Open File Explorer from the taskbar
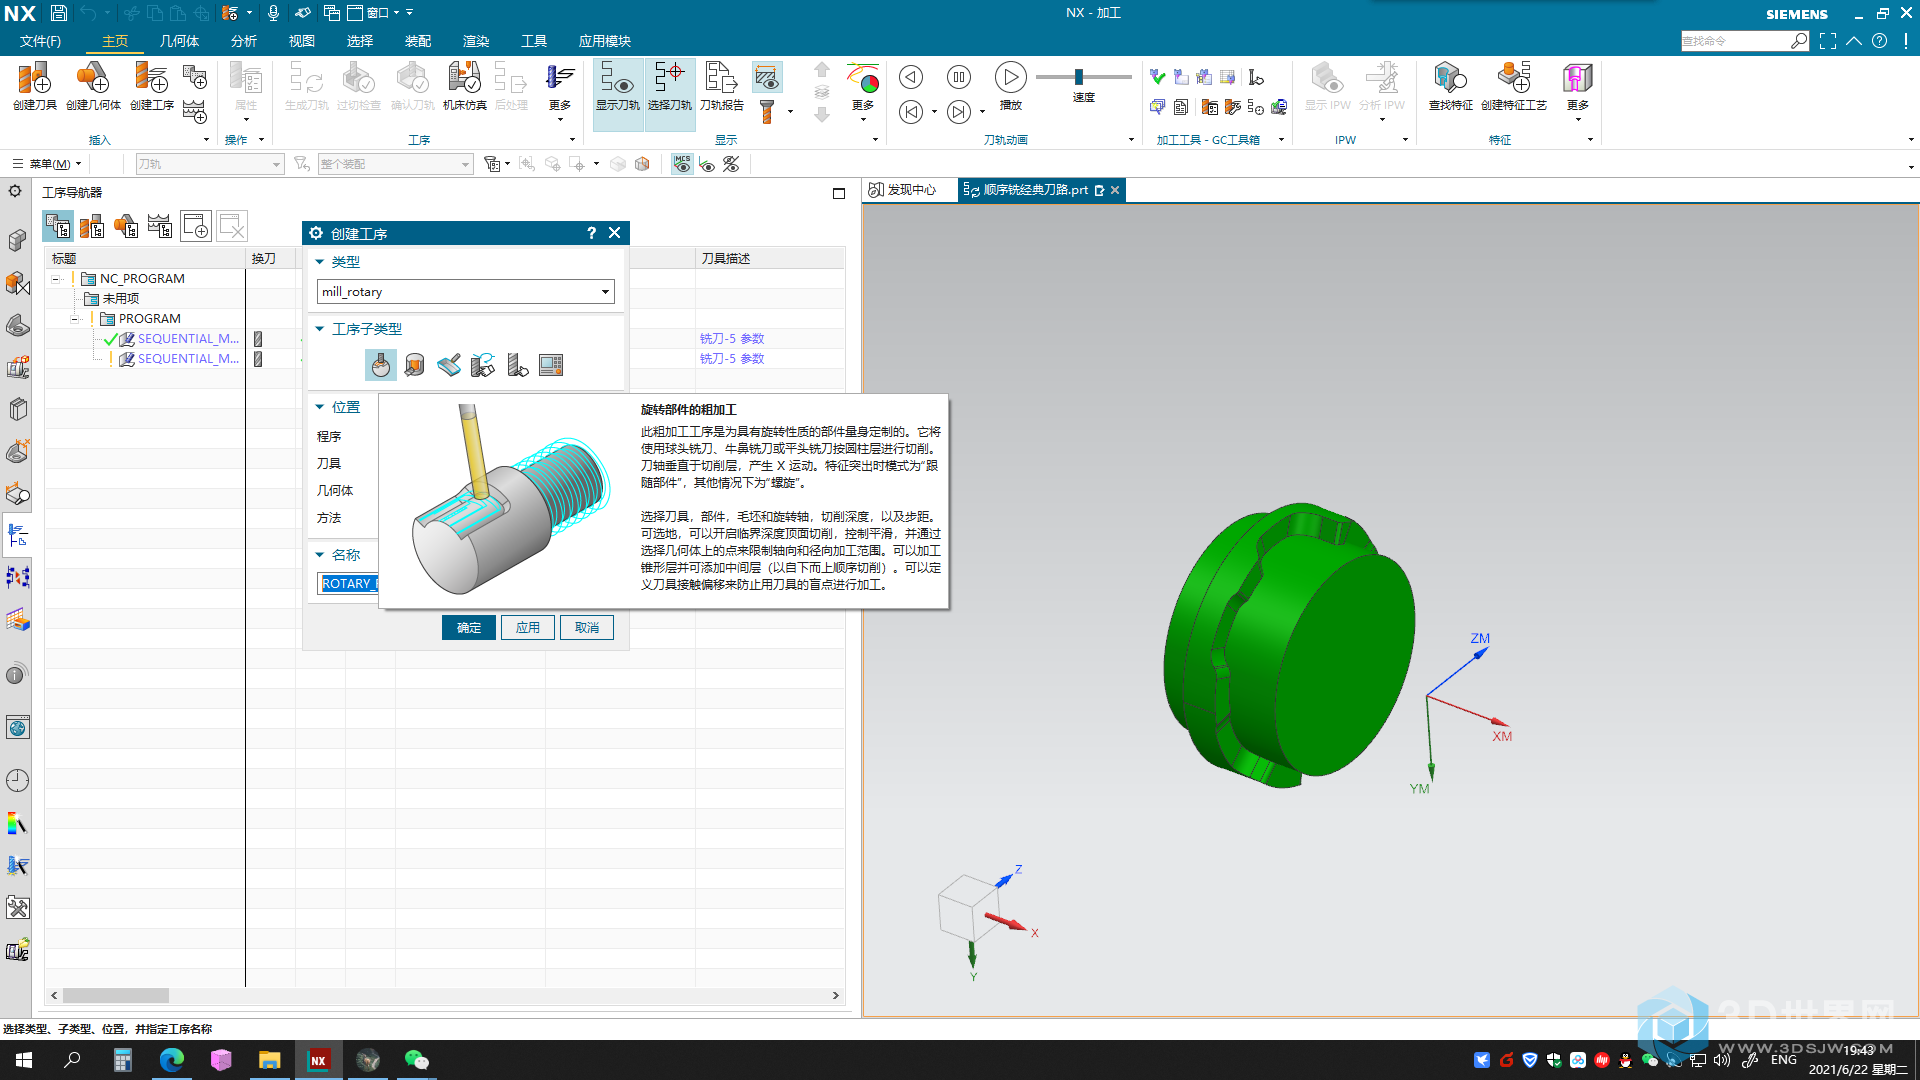 pyautogui.click(x=269, y=1060)
